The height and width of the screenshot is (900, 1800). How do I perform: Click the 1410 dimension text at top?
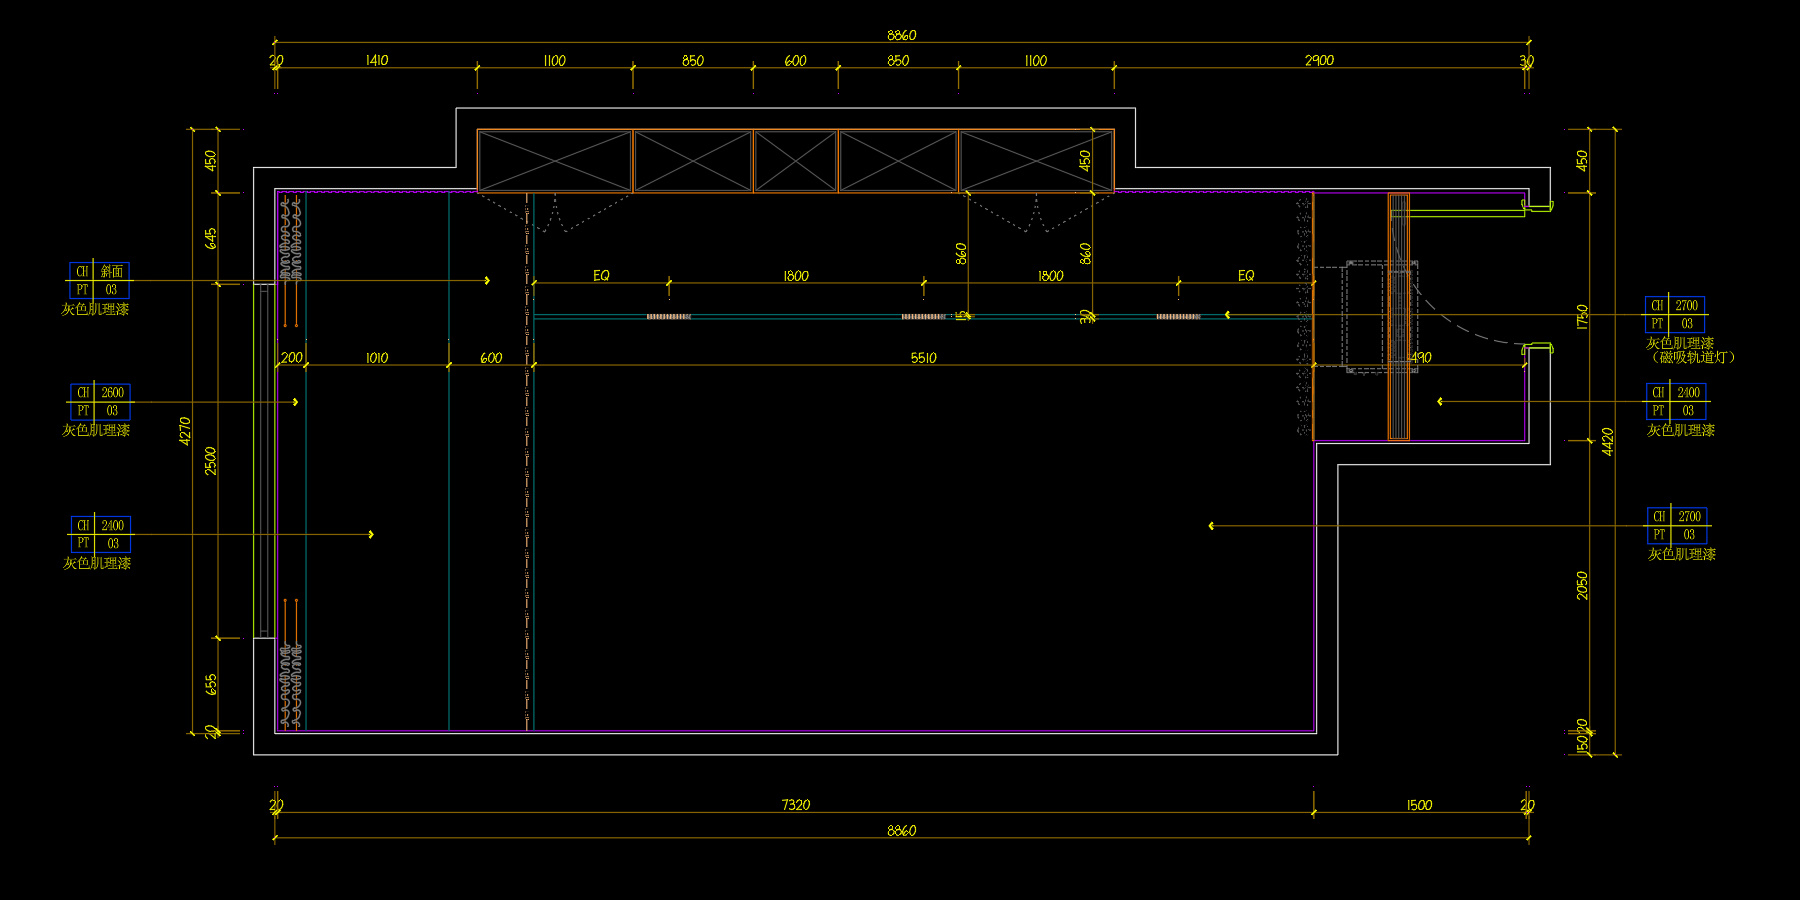(377, 61)
